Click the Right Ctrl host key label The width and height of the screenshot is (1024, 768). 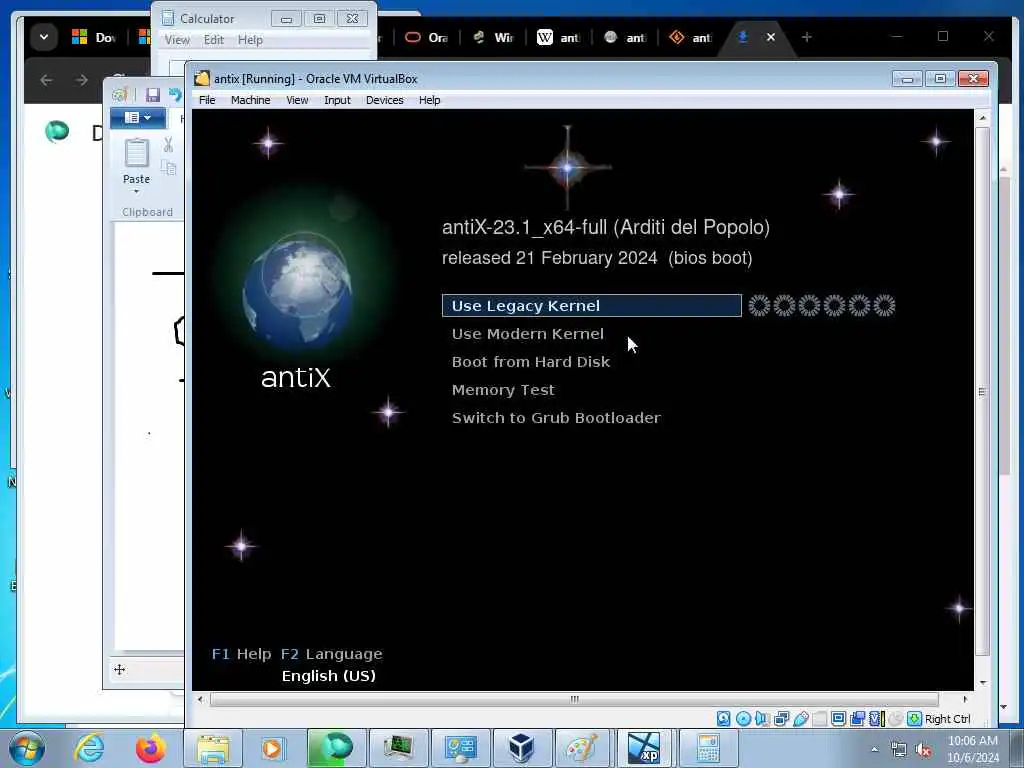point(948,719)
